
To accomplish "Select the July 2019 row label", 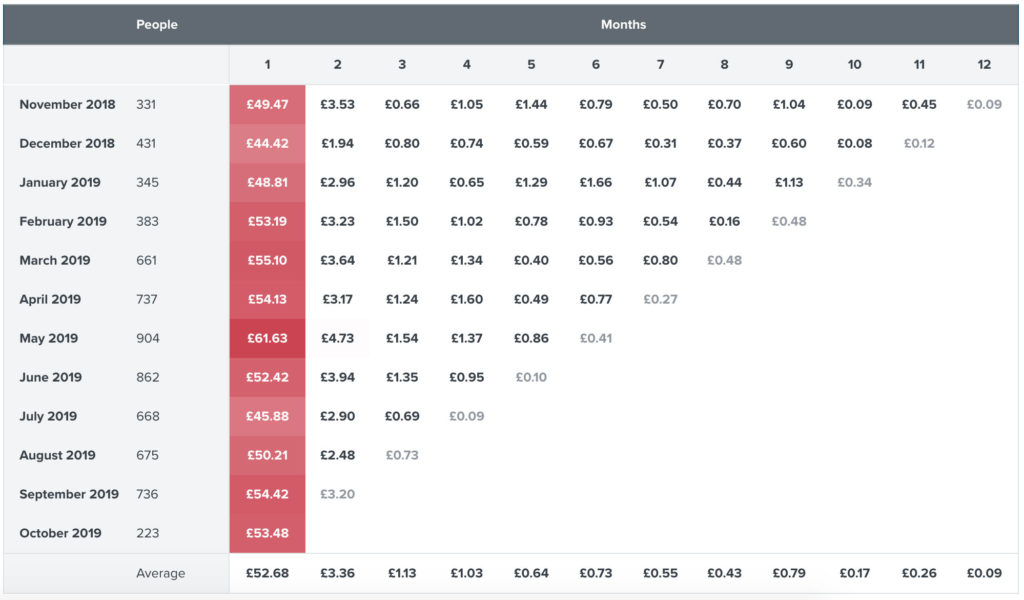I will tap(48, 417).
